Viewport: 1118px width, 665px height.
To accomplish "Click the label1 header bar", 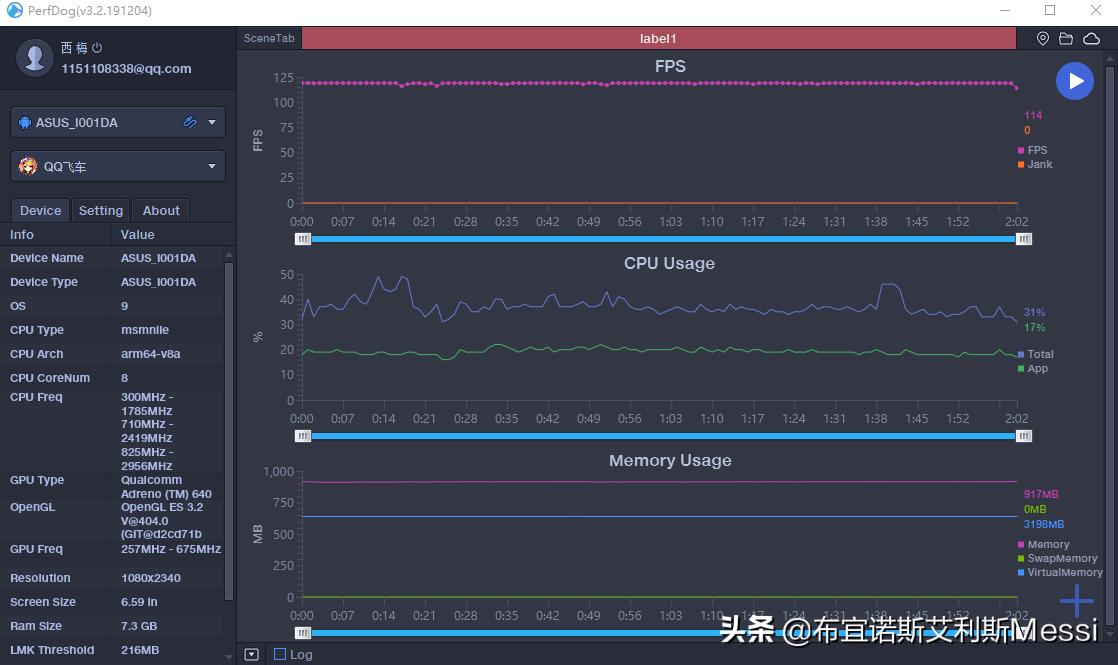I will click(658, 38).
